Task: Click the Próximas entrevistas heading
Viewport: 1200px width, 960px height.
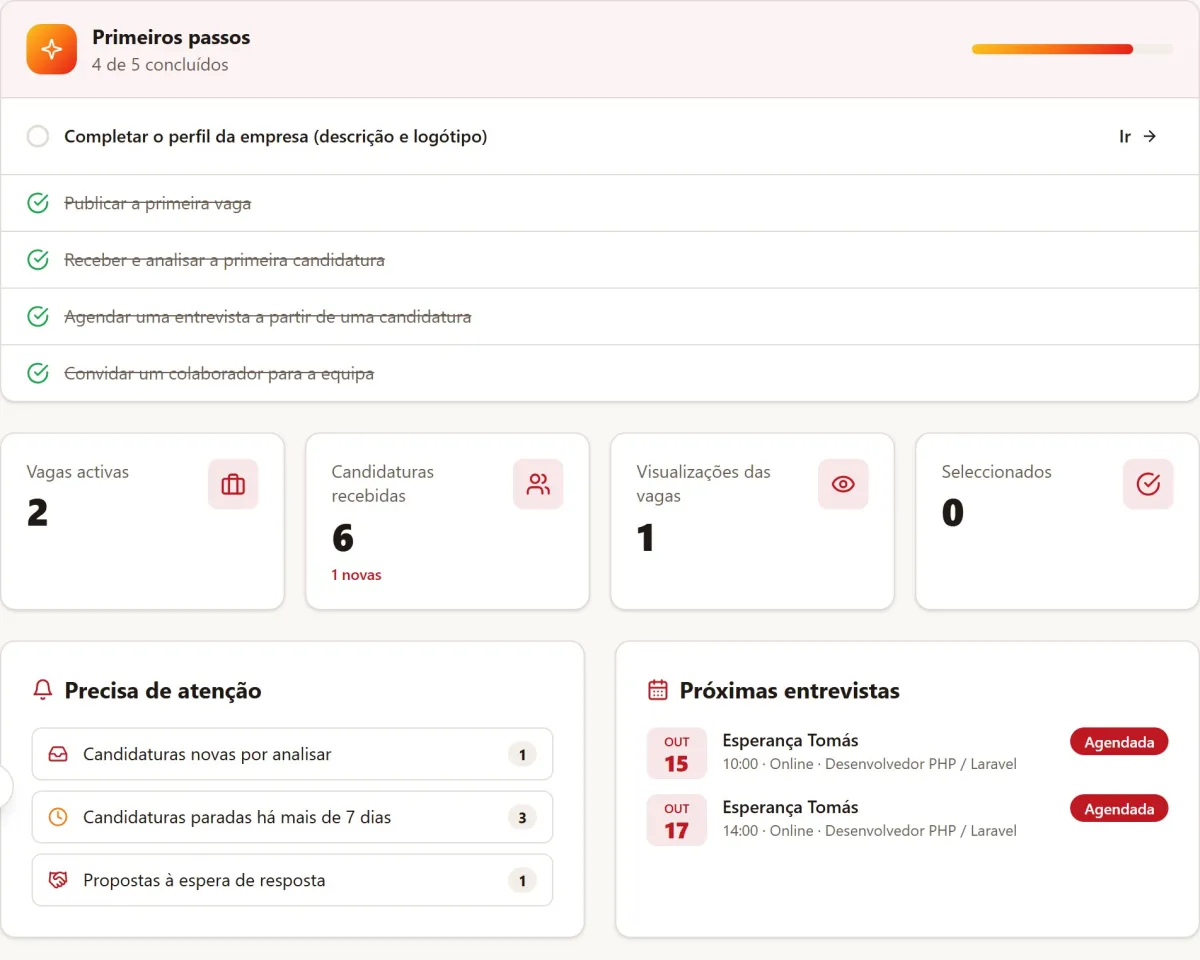Action: (790, 690)
